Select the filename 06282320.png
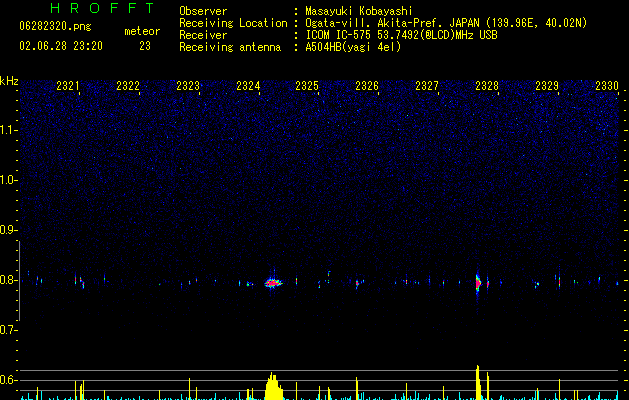This screenshot has width=629, height=400. [55, 26]
